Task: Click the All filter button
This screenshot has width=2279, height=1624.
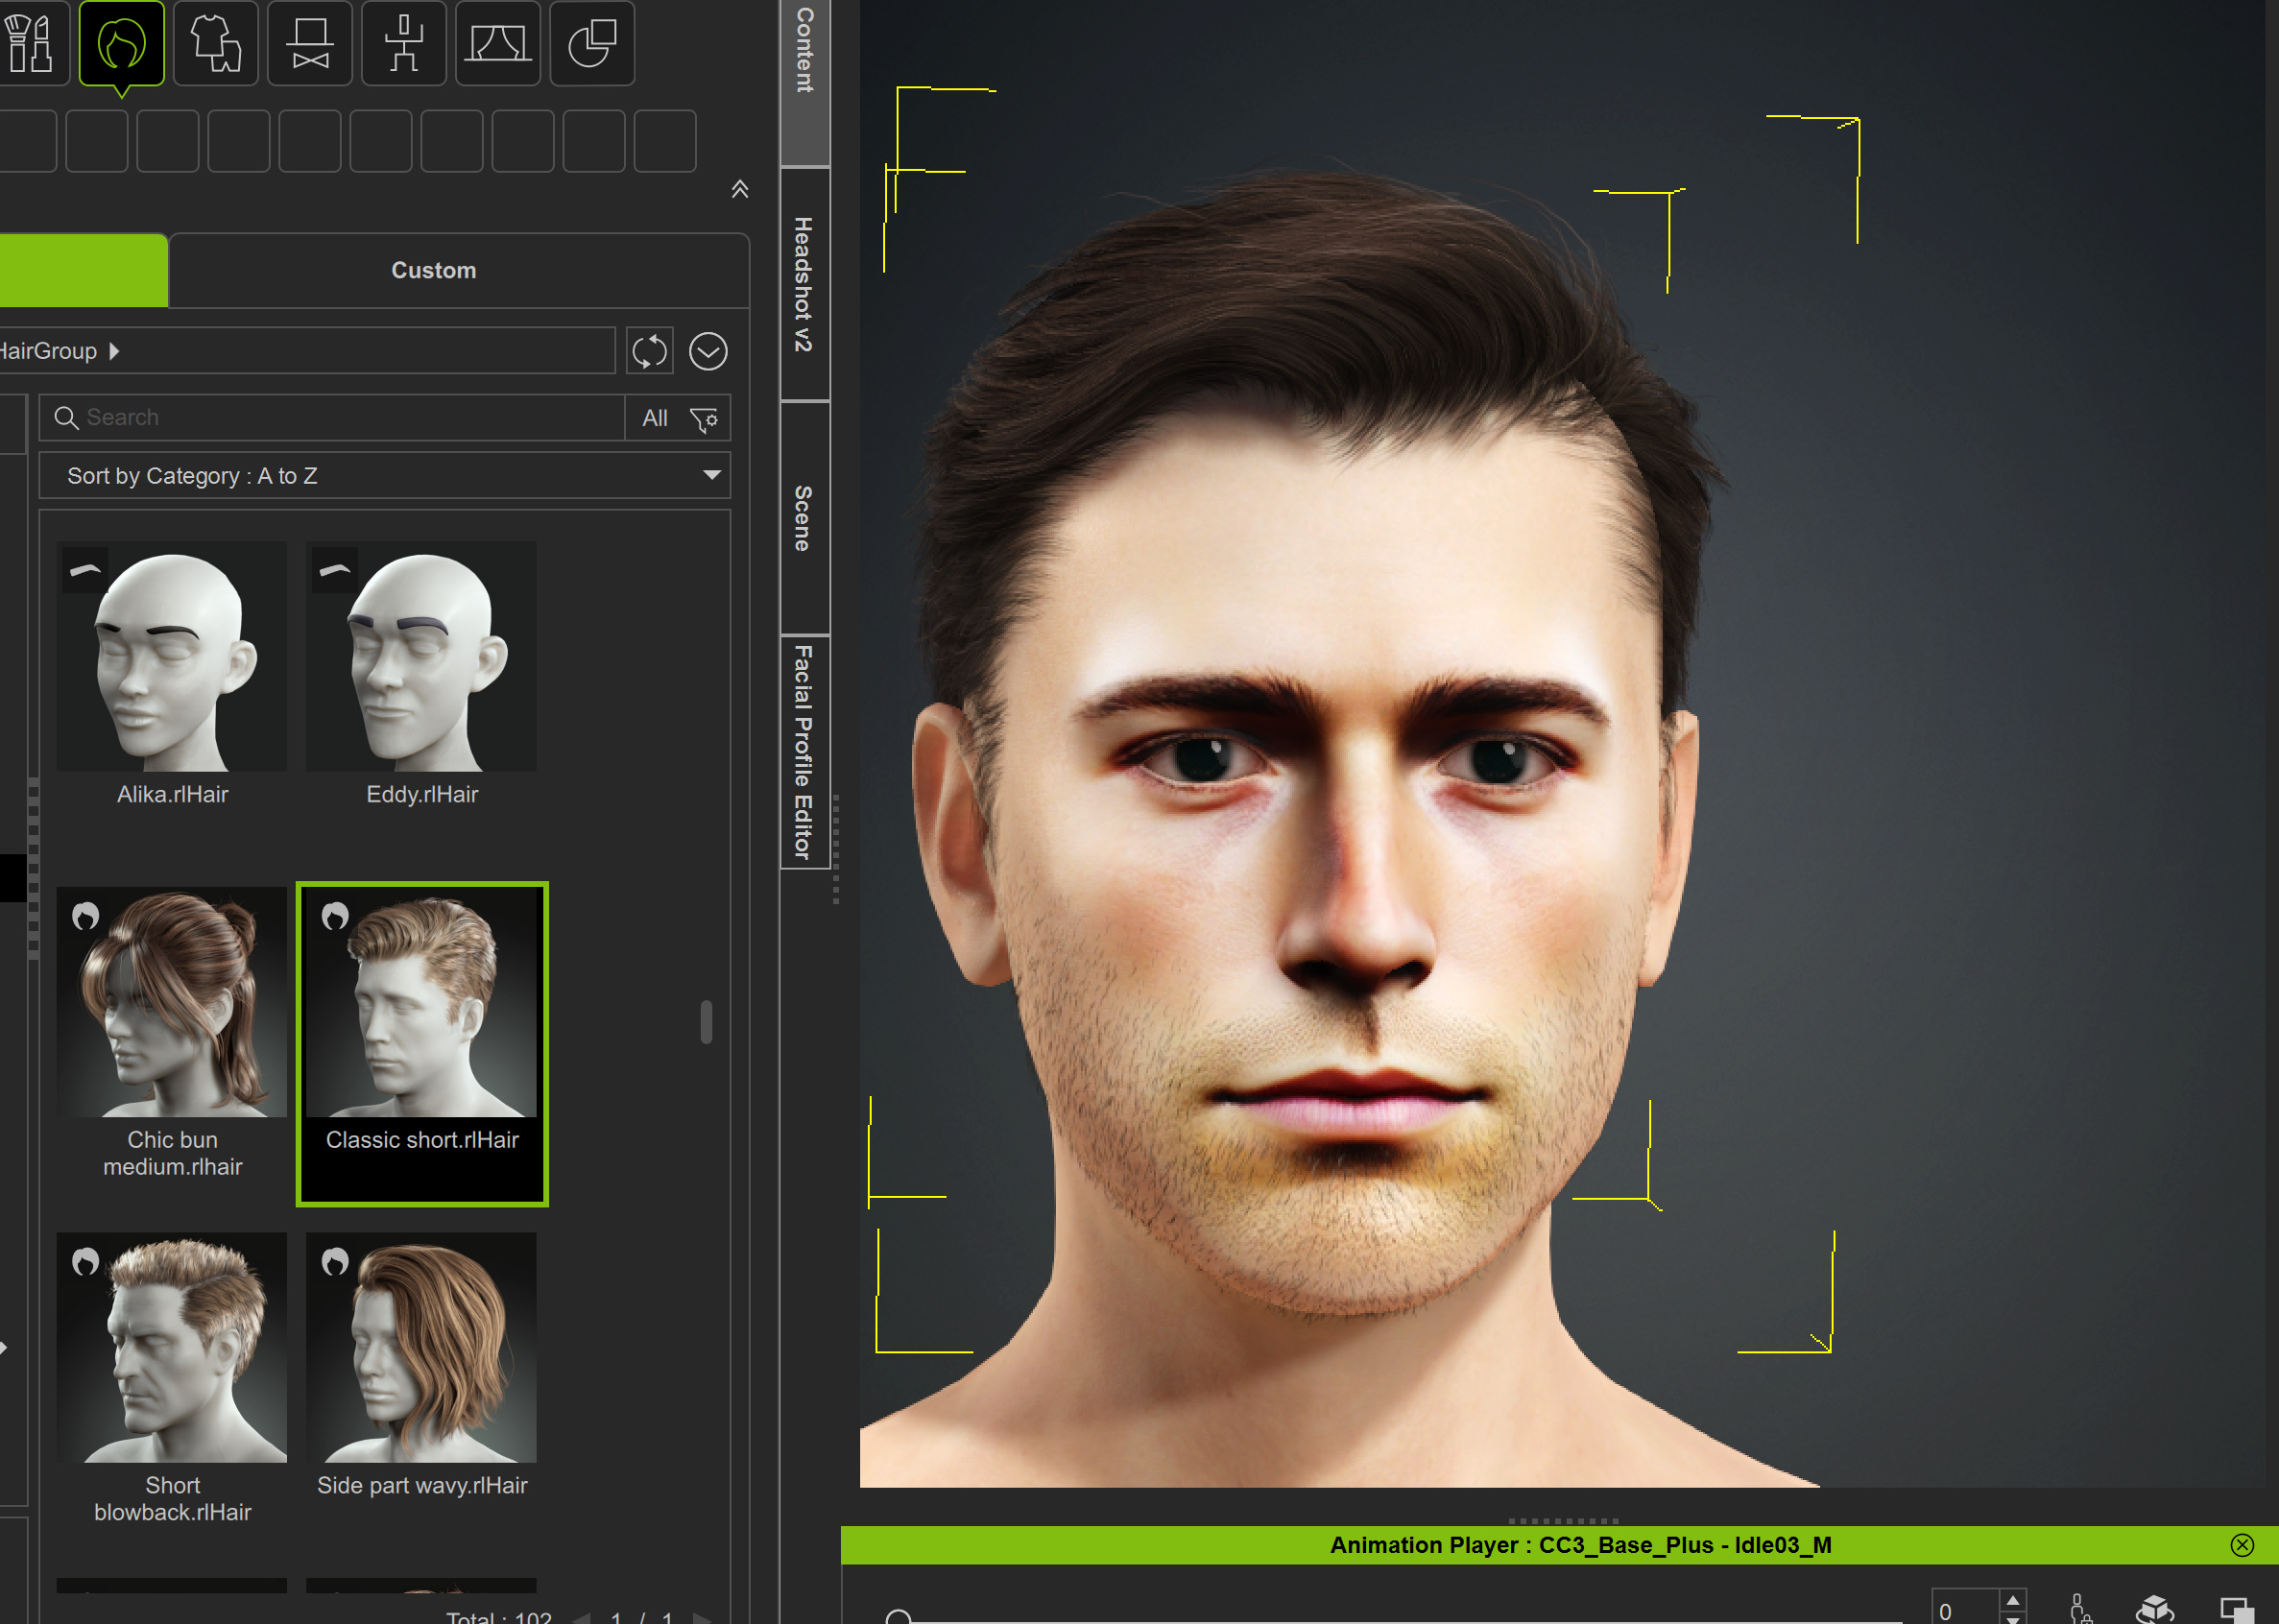Action: [654, 419]
